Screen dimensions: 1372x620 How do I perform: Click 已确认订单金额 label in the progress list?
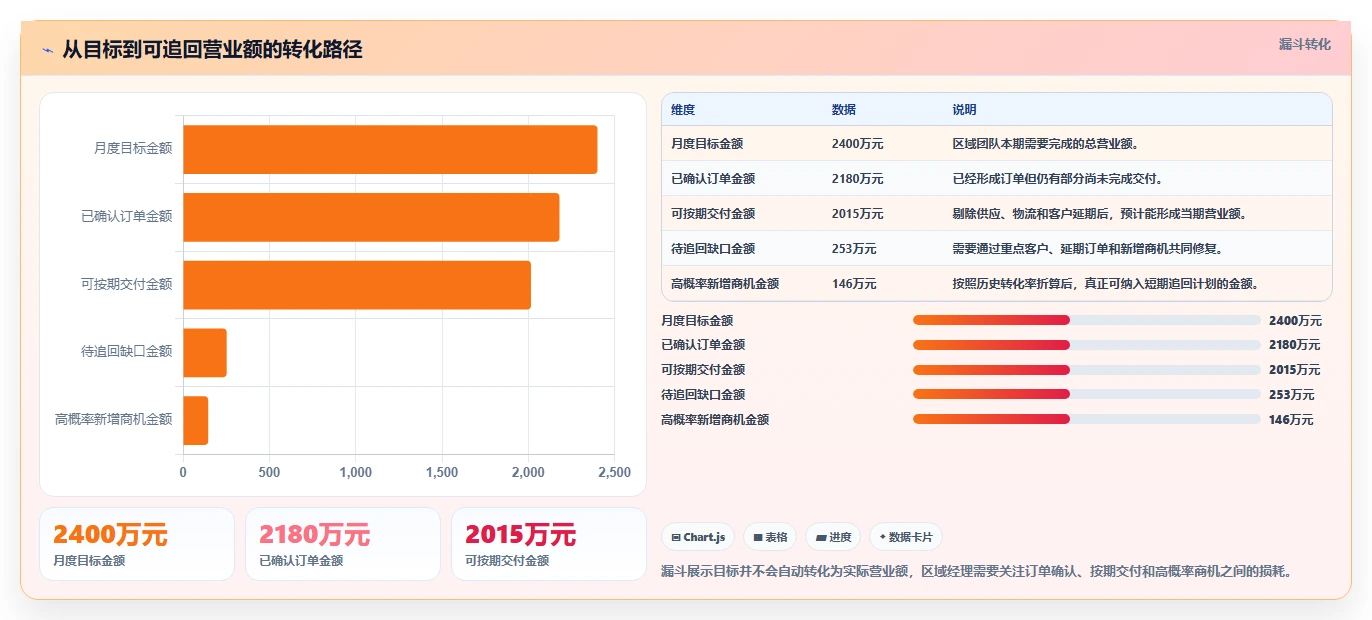point(703,345)
